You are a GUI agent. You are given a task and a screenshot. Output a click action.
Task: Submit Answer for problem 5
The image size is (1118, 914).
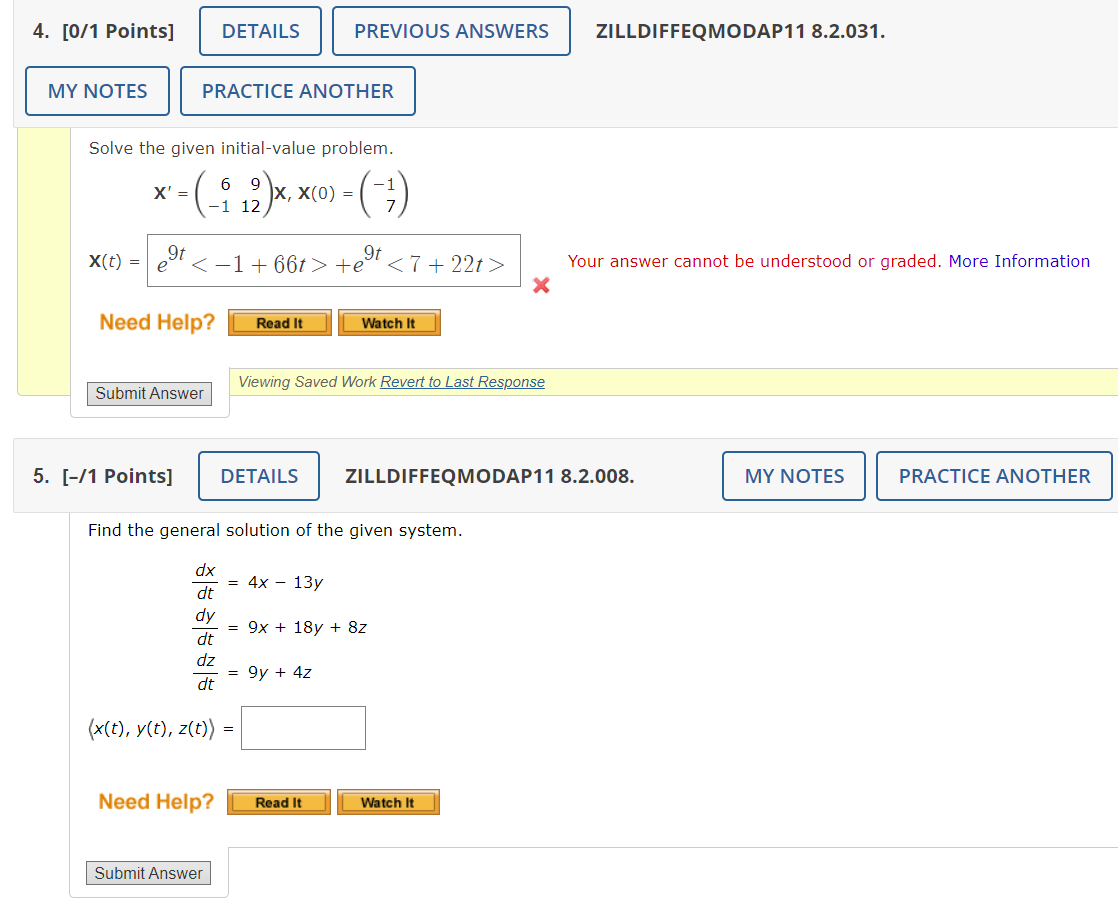(x=147, y=872)
